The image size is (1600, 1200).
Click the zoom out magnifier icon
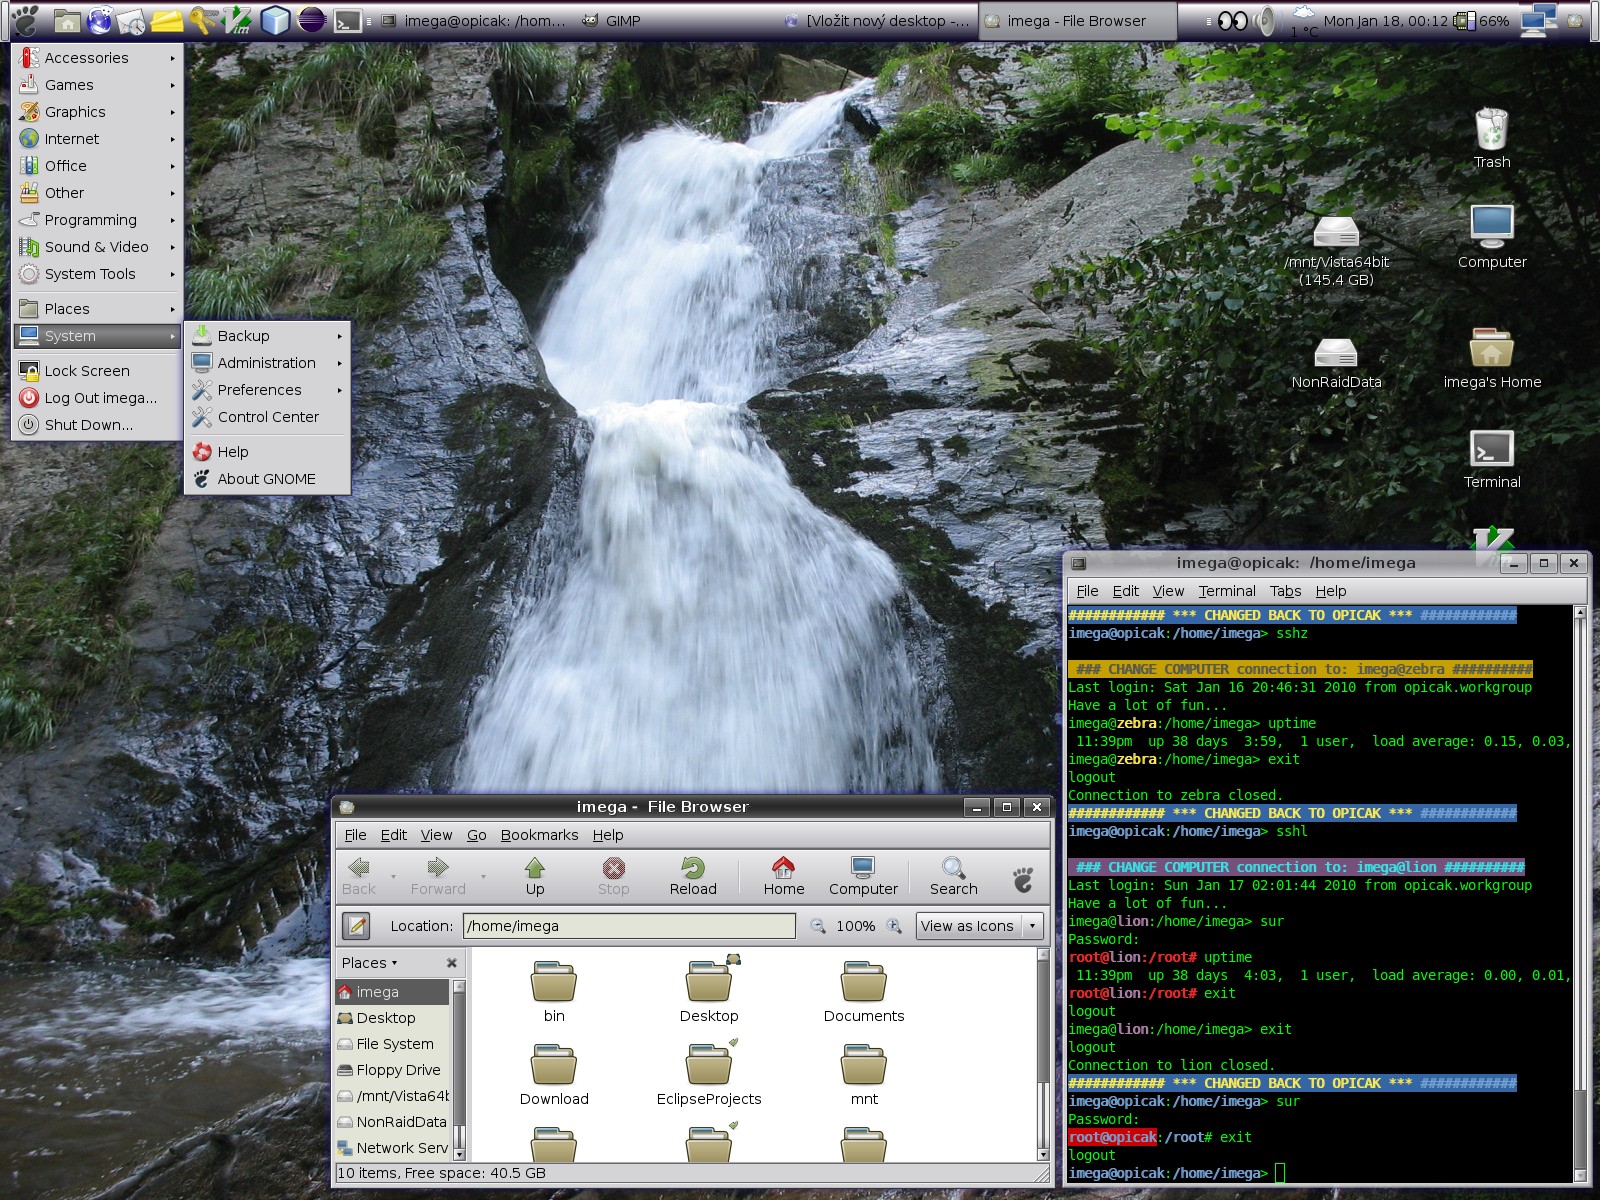[818, 926]
